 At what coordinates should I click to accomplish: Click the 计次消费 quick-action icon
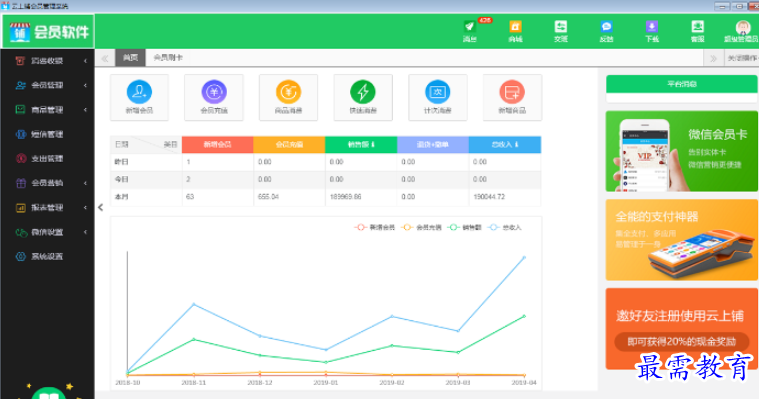[x=438, y=92]
